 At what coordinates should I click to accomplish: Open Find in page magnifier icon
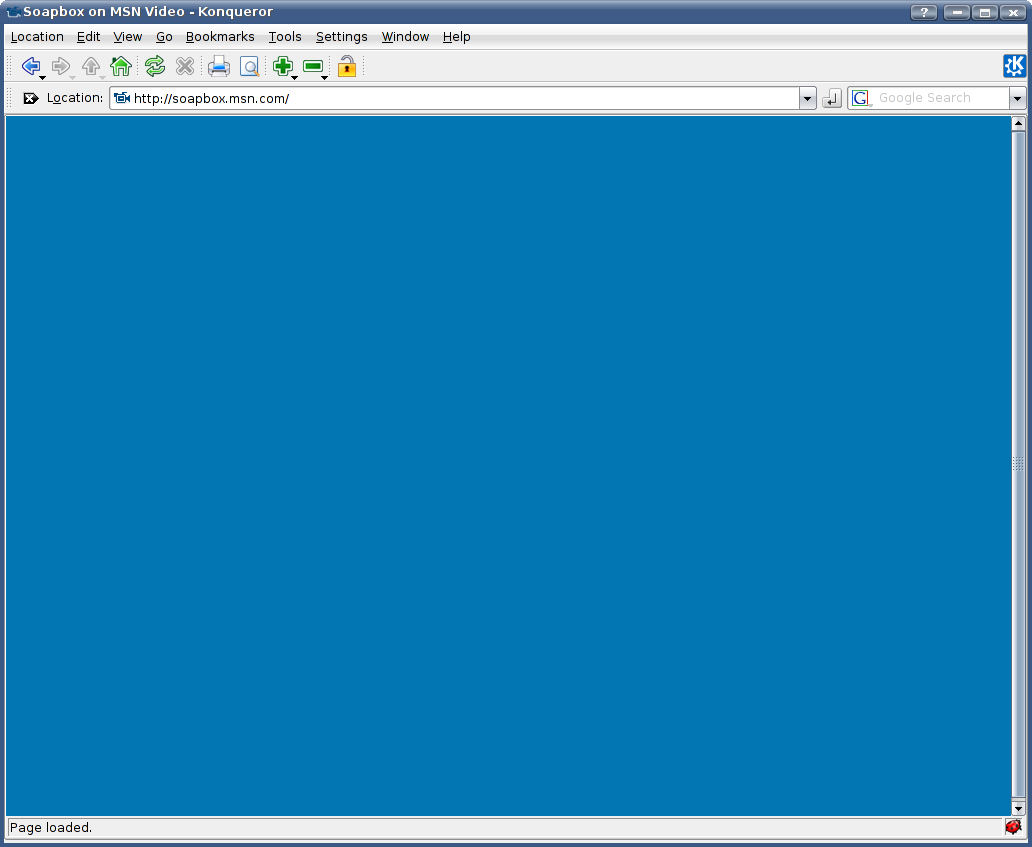[249, 66]
